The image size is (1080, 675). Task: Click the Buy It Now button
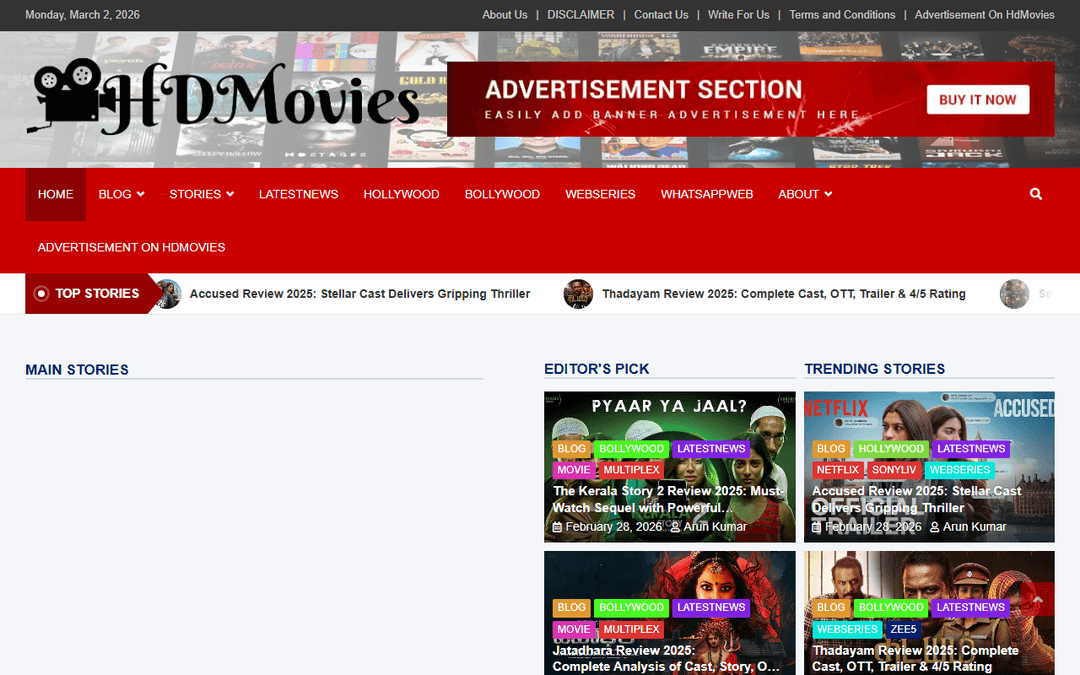[977, 100]
